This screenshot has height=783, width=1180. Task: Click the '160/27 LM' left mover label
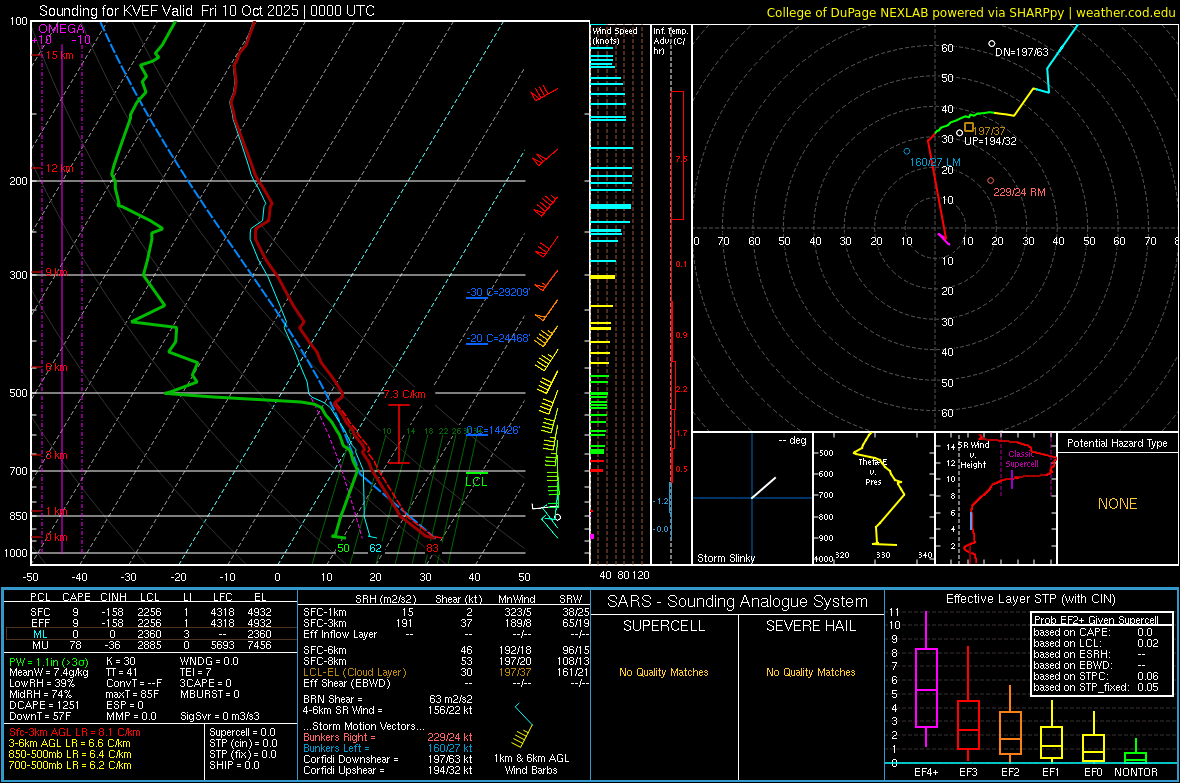[x=935, y=162]
